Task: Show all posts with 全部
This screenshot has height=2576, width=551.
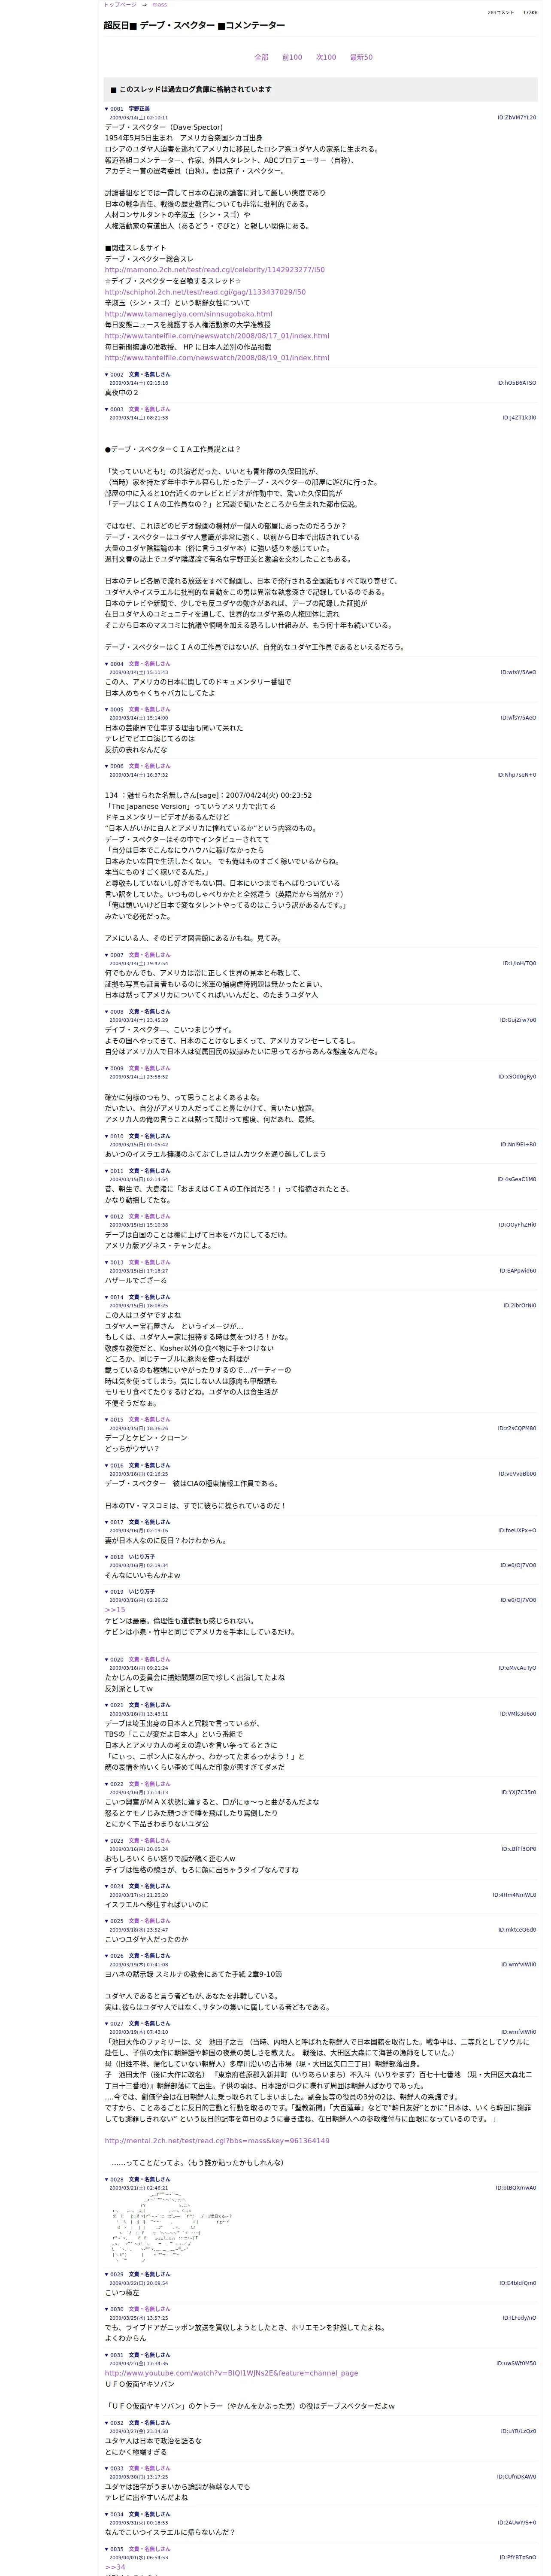Action: [x=261, y=57]
